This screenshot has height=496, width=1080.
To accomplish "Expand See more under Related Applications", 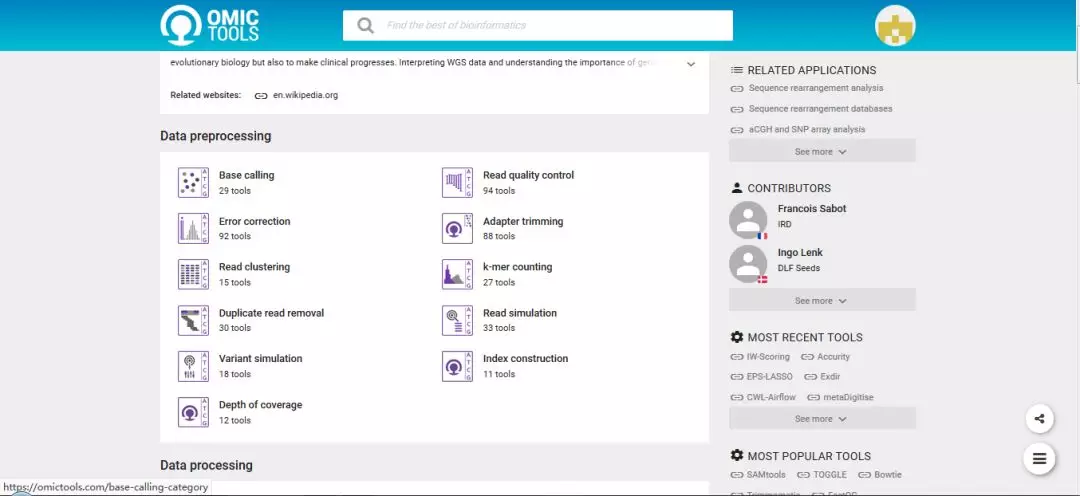I will coord(822,151).
